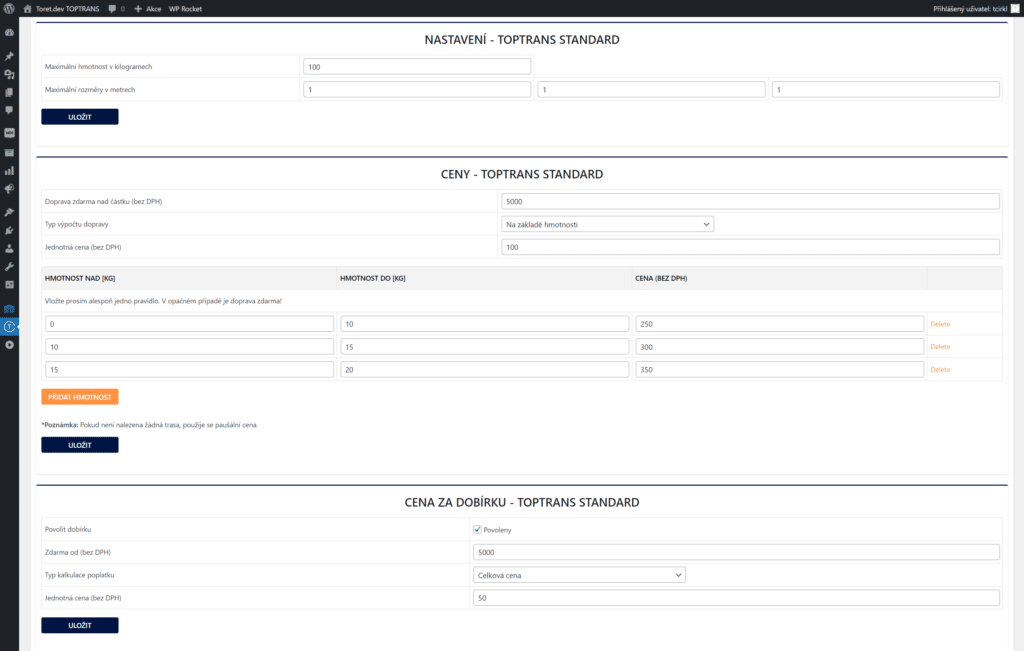Click the collapse-menu play icon in sidebar

point(9,345)
